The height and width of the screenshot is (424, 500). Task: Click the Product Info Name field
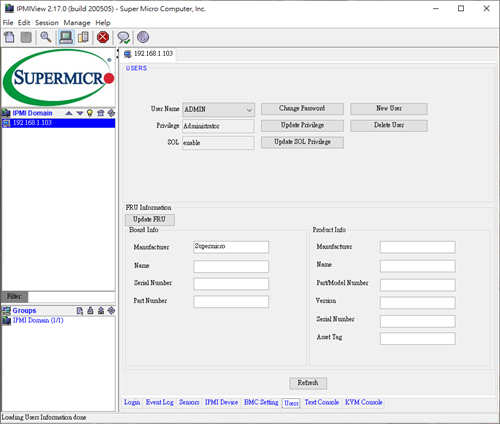click(x=417, y=266)
